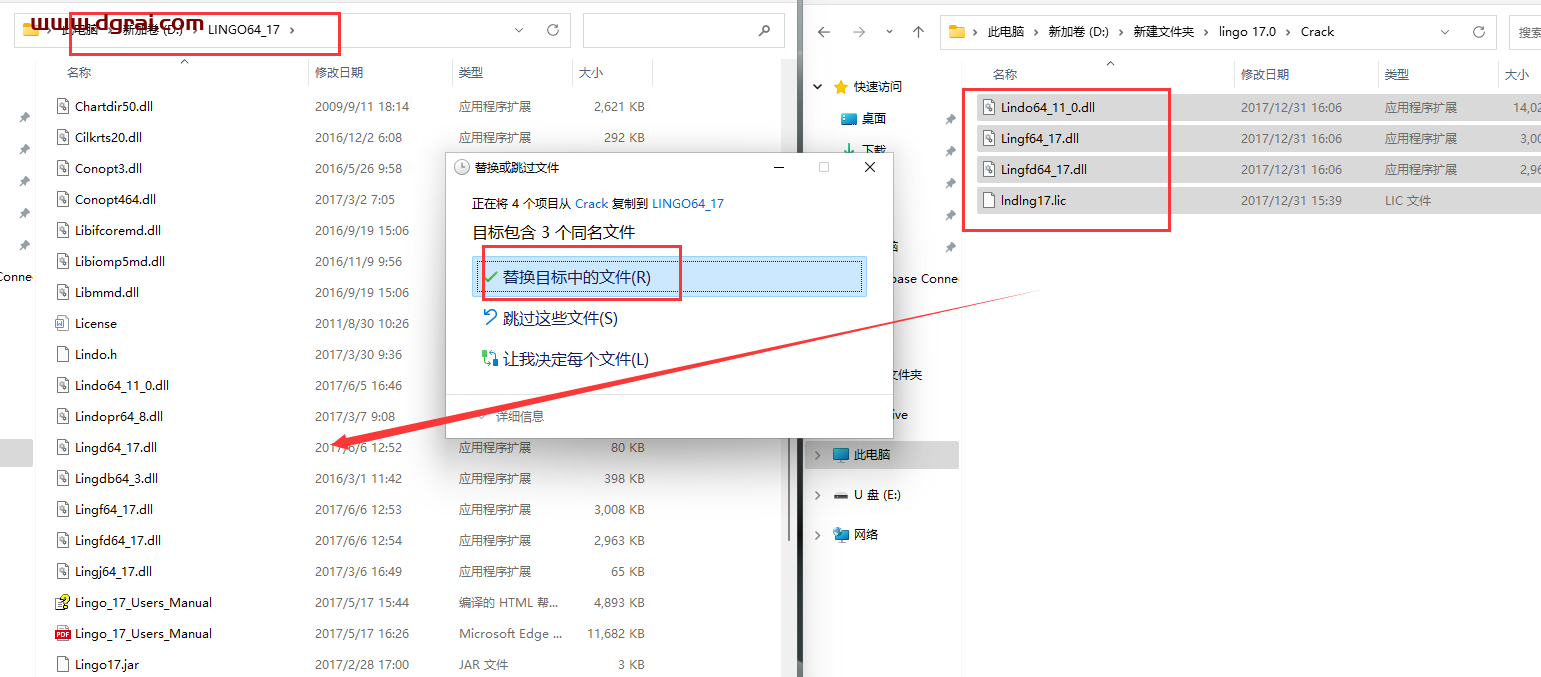Viewport: 1541px width, 677px height.
Task: Select Cilkrts20.dll in LINGO64_17 folder
Action: (x=108, y=137)
